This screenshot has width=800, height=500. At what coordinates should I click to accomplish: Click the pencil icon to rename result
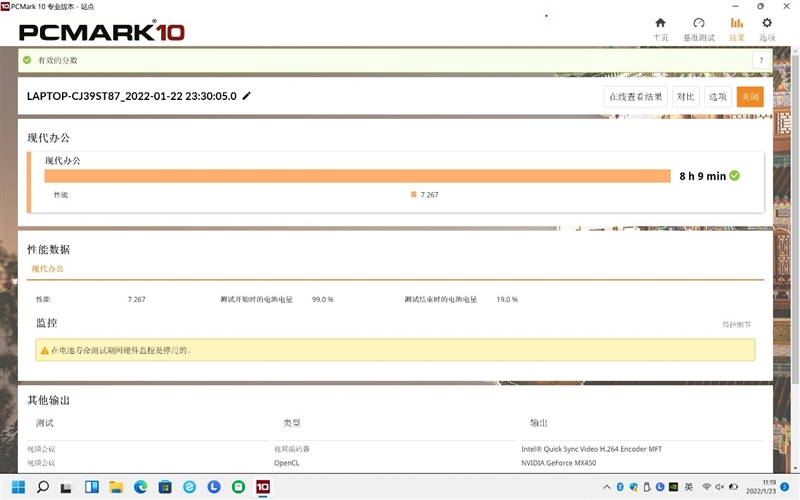246,96
